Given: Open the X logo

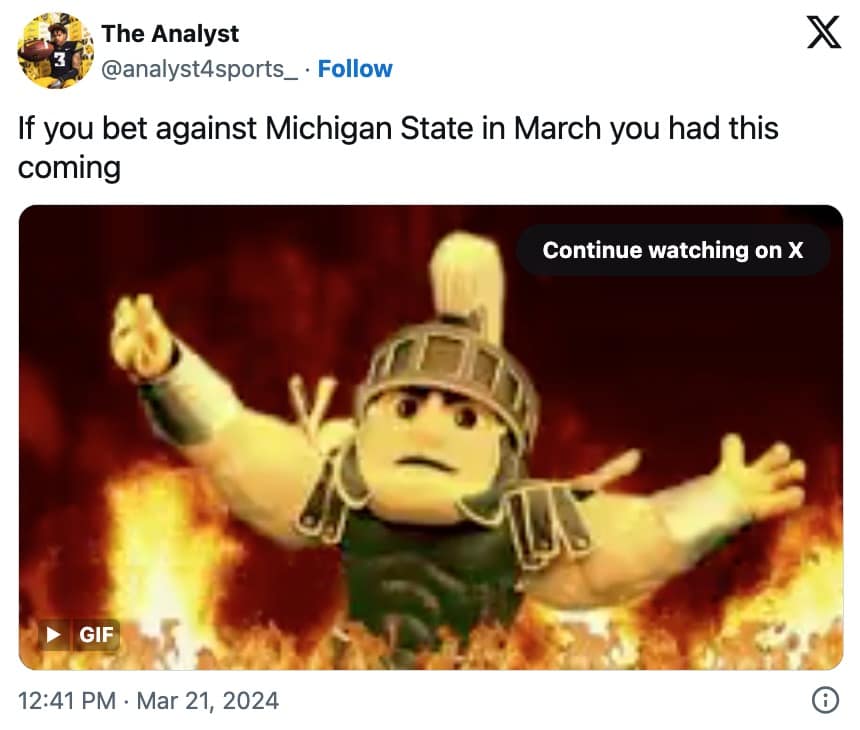Looking at the screenshot, I should [823, 35].
